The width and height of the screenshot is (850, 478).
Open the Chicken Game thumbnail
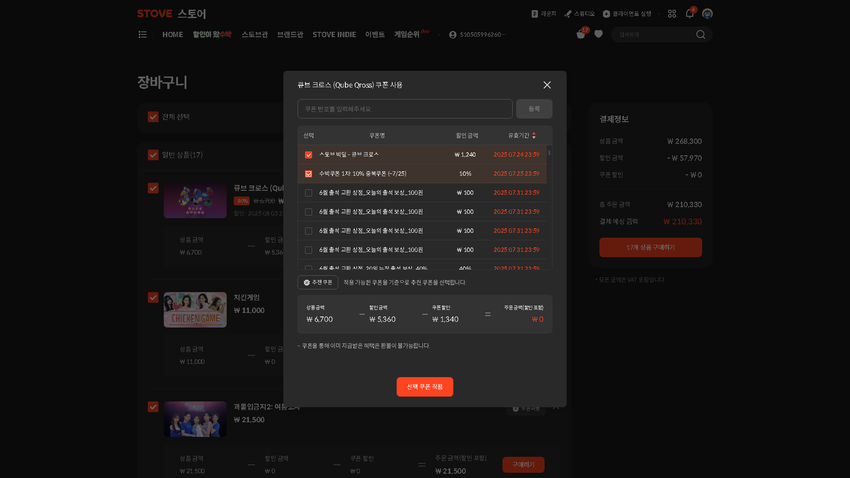tap(195, 310)
